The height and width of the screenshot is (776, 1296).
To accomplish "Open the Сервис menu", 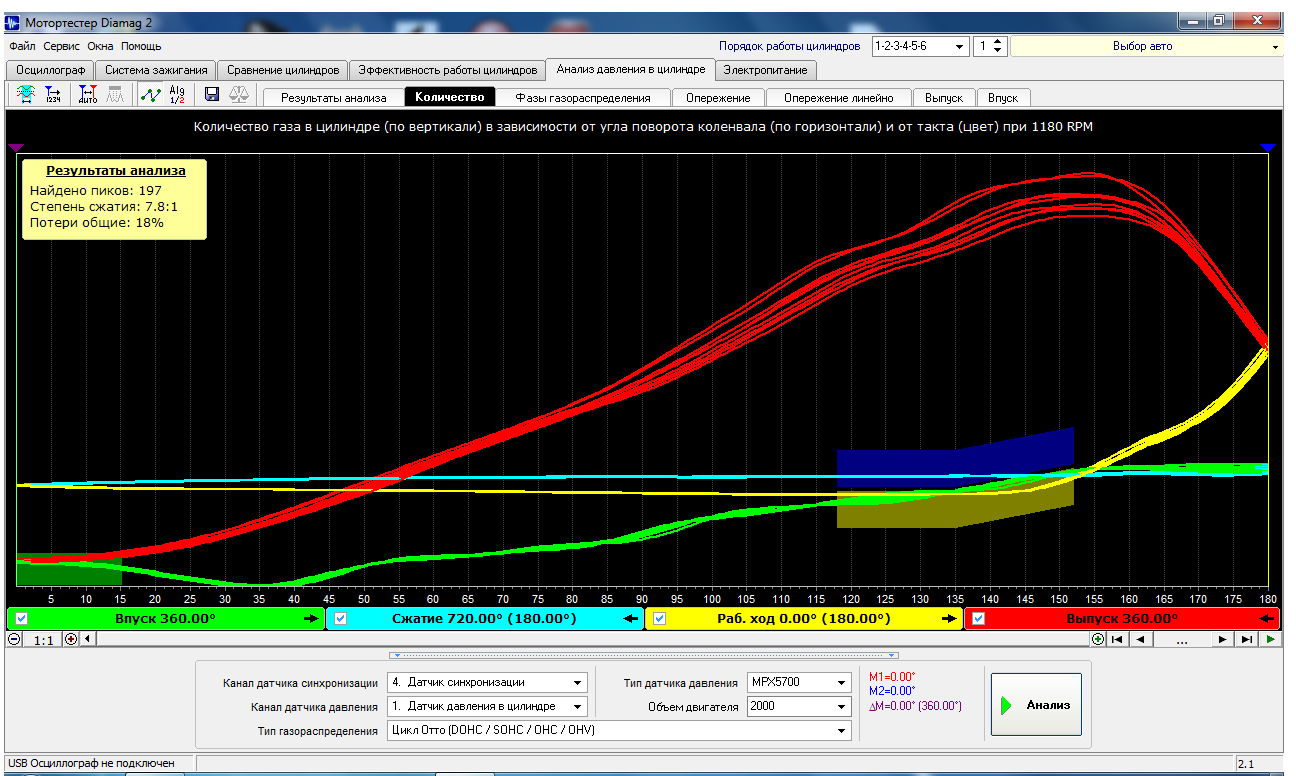I will (63, 46).
